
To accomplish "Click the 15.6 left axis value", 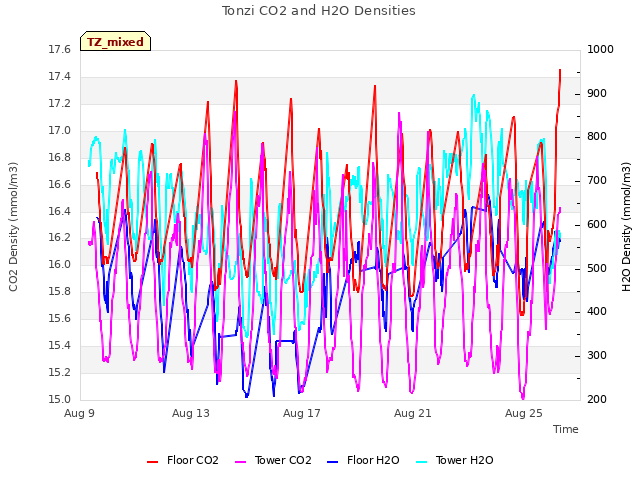I will tap(60, 318).
